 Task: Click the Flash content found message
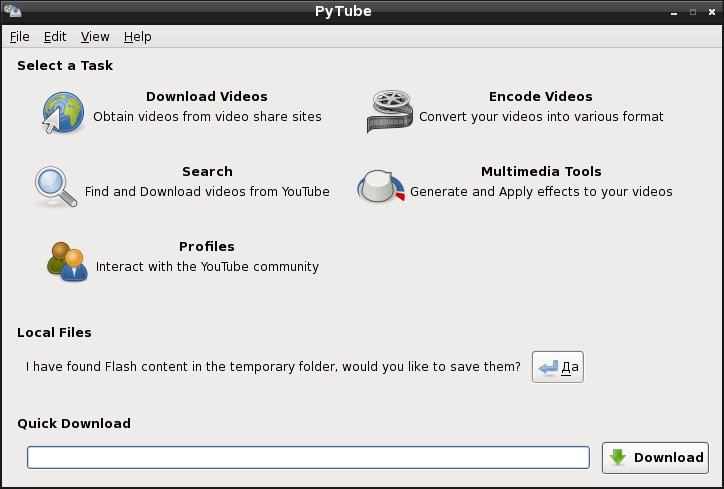click(273, 367)
